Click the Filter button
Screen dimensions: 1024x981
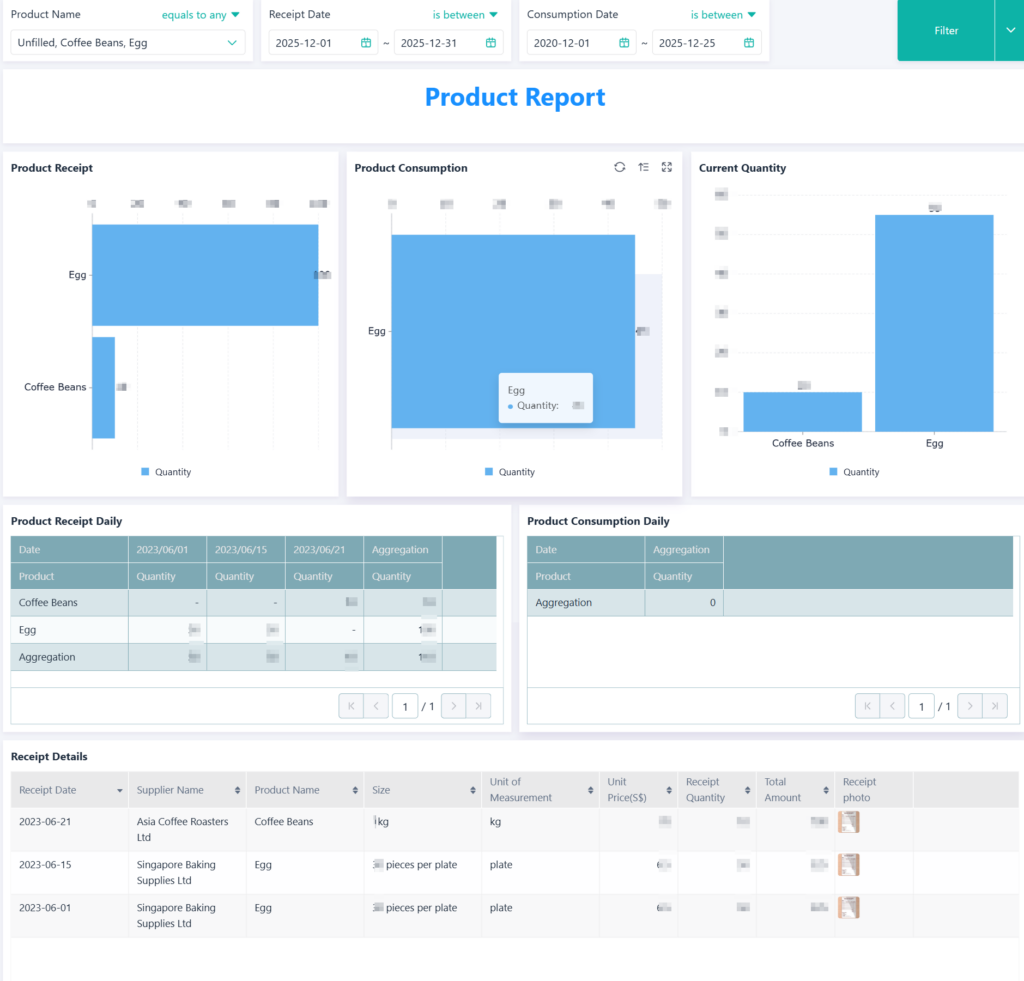tap(946, 31)
